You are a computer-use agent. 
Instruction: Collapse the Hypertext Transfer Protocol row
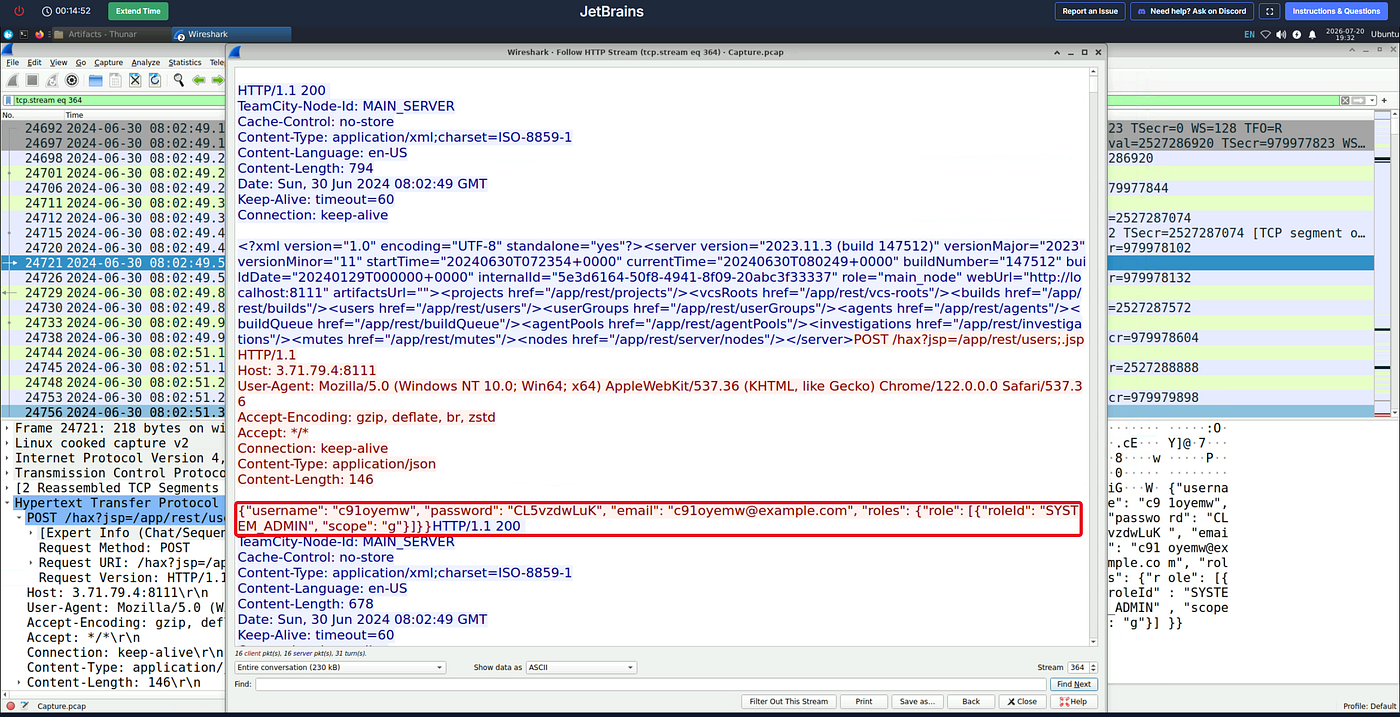pos(8,503)
